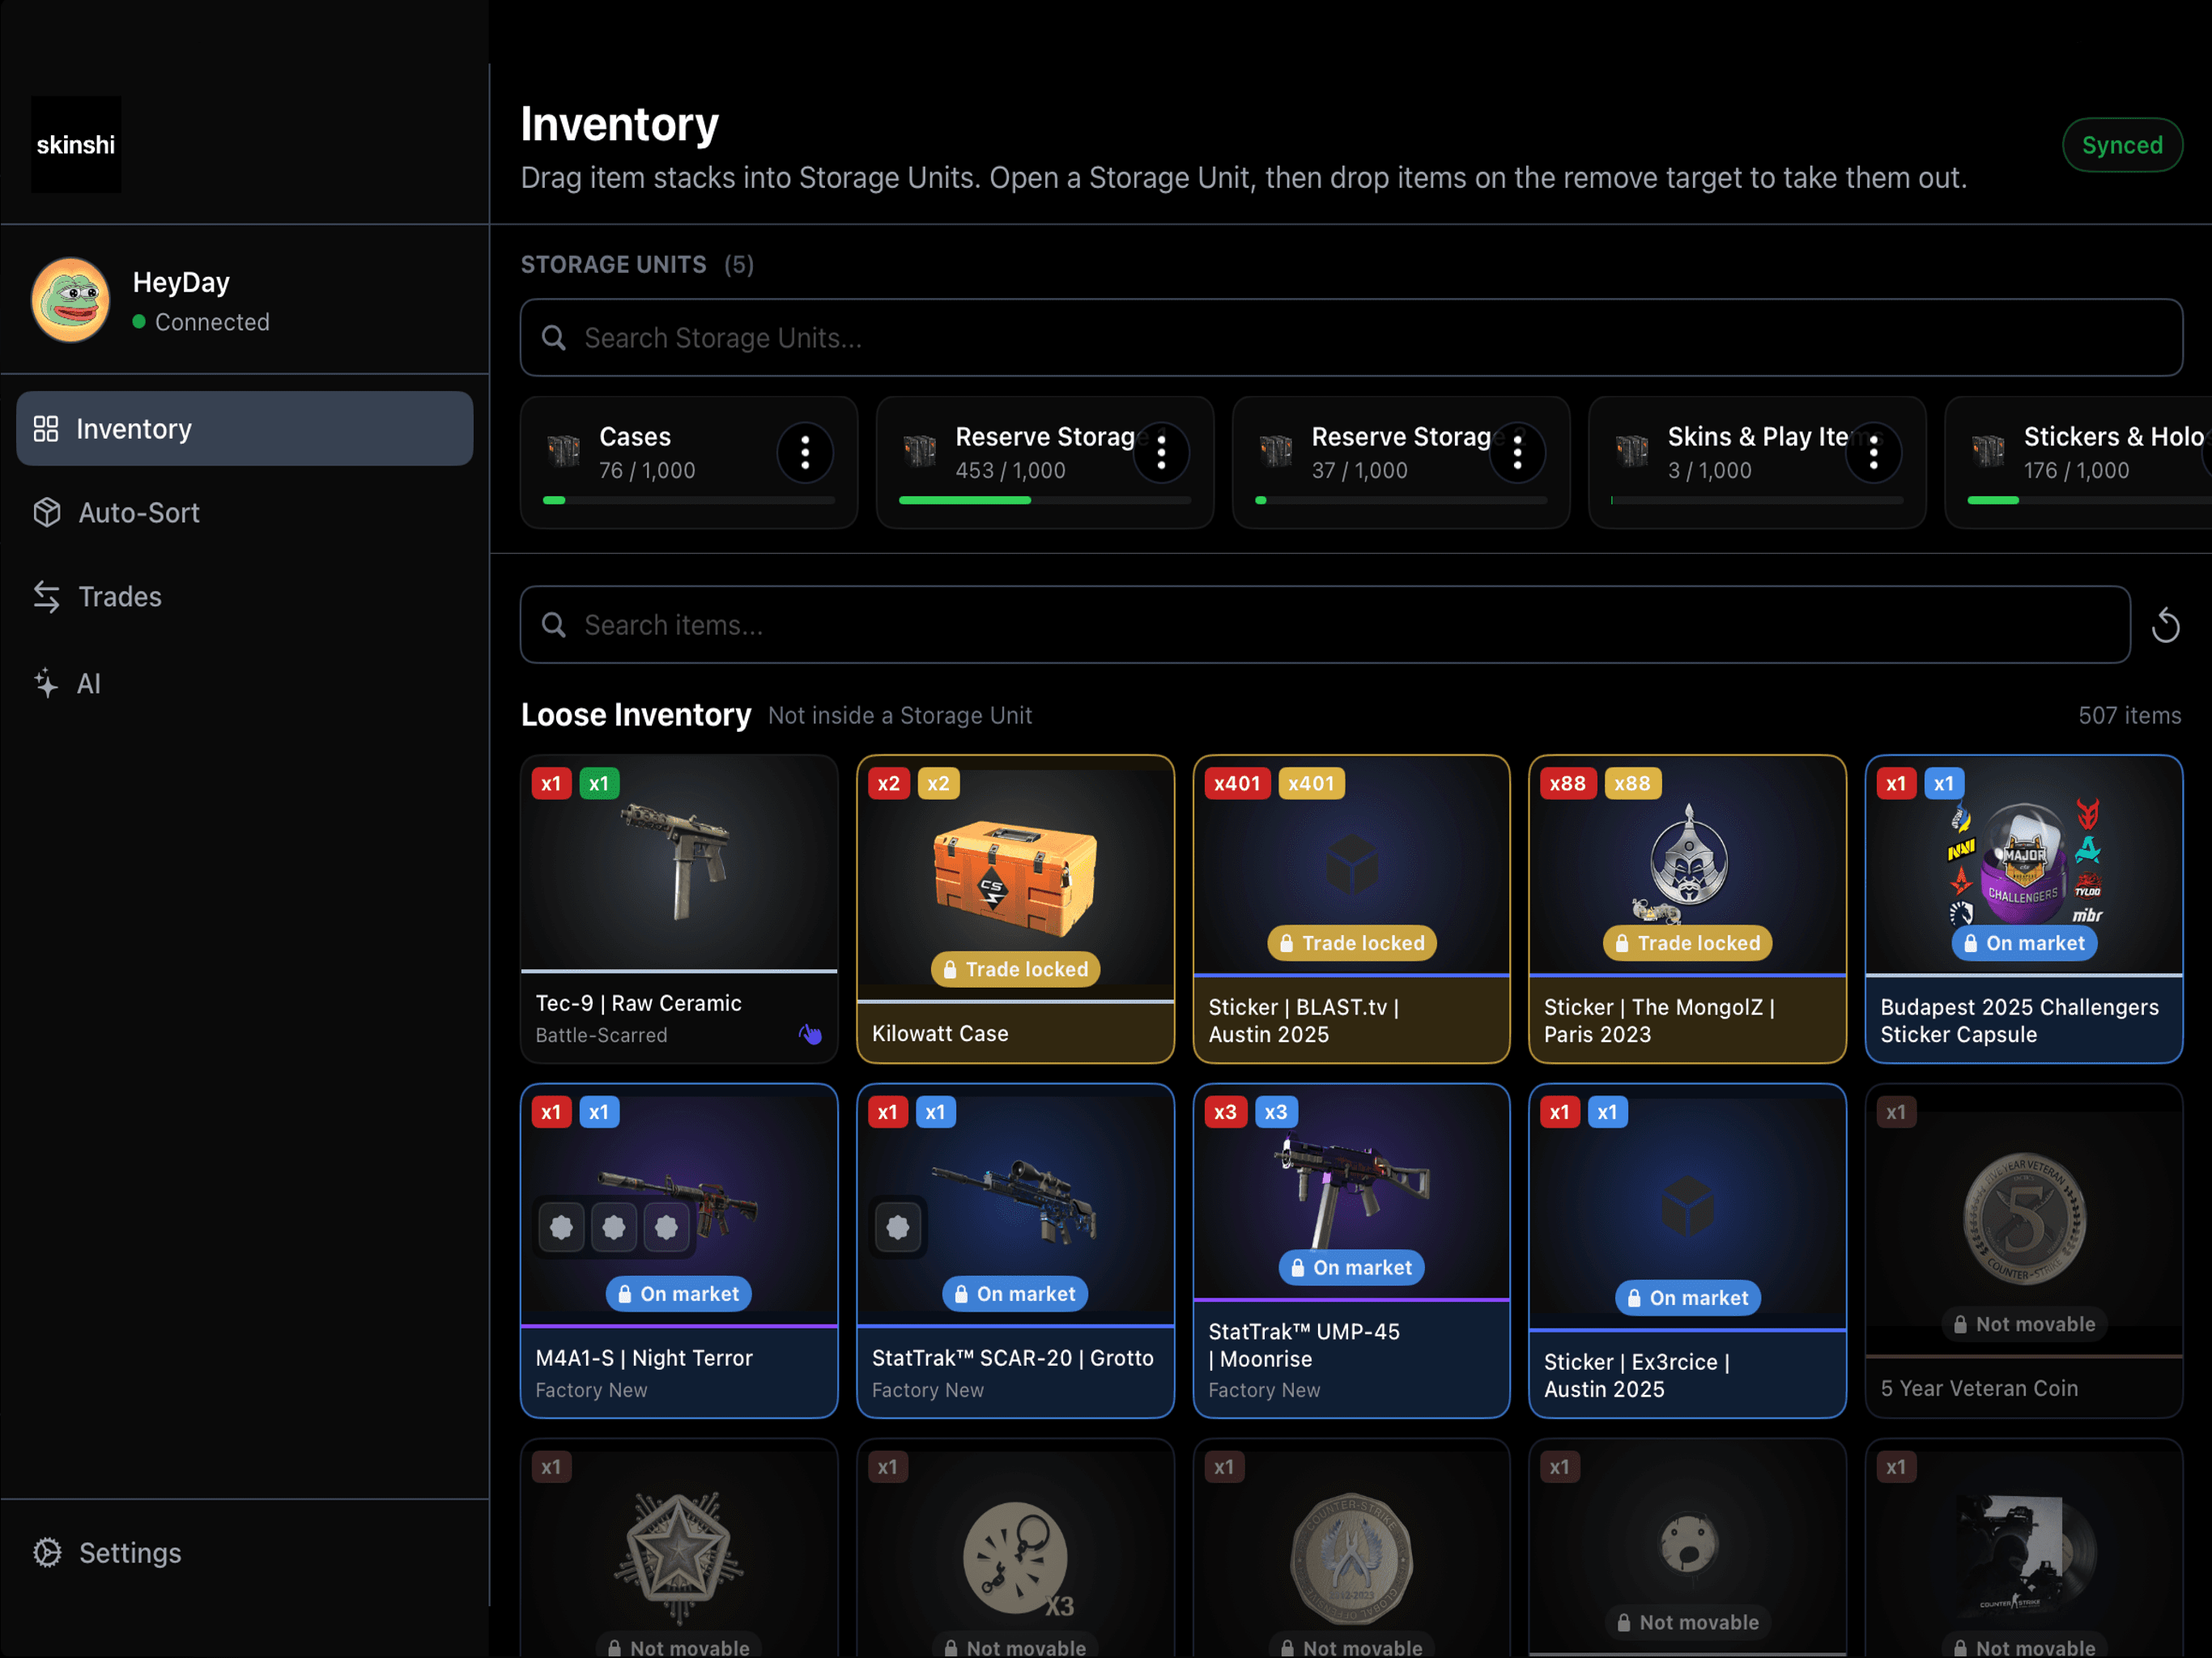The height and width of the screenshot is (1658, 2212).
Task: Select Sticker The MongolZ Paris 2023 stack
Action: [x=1687, y=909]
